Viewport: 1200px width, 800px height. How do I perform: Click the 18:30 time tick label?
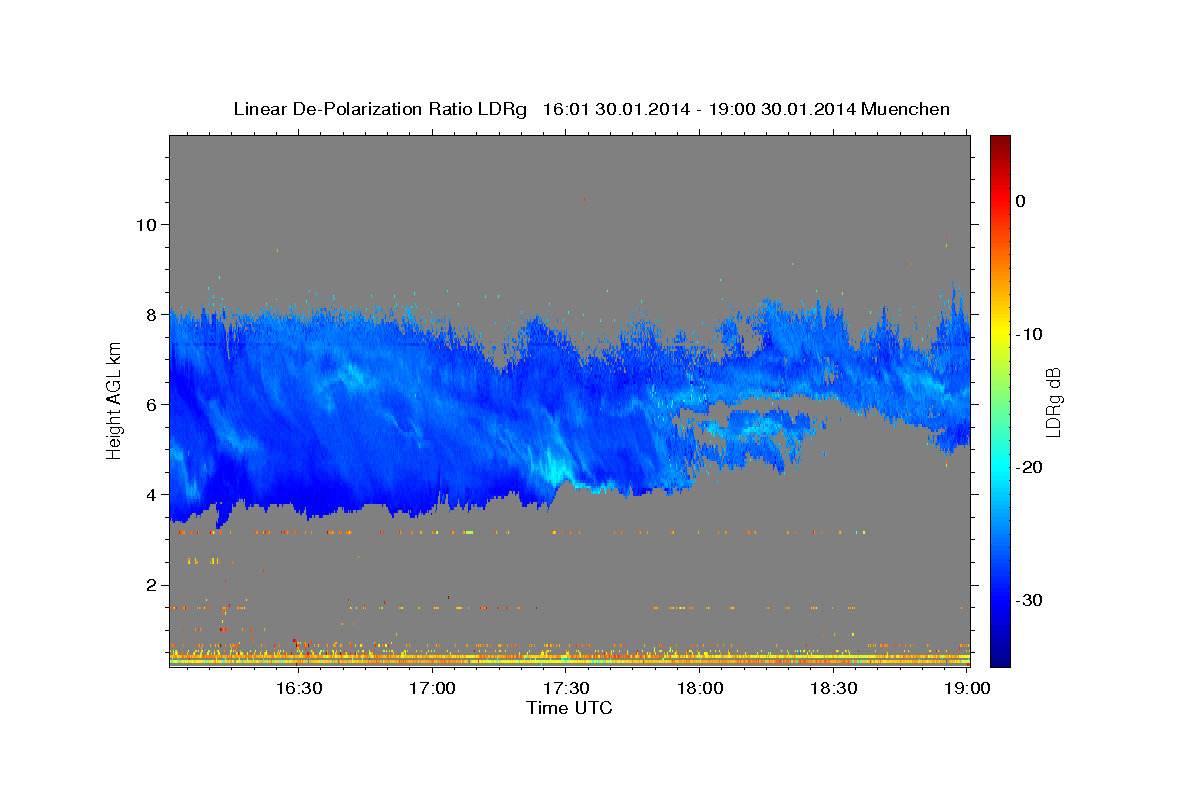pyautogui.click(x=833, y=689)
